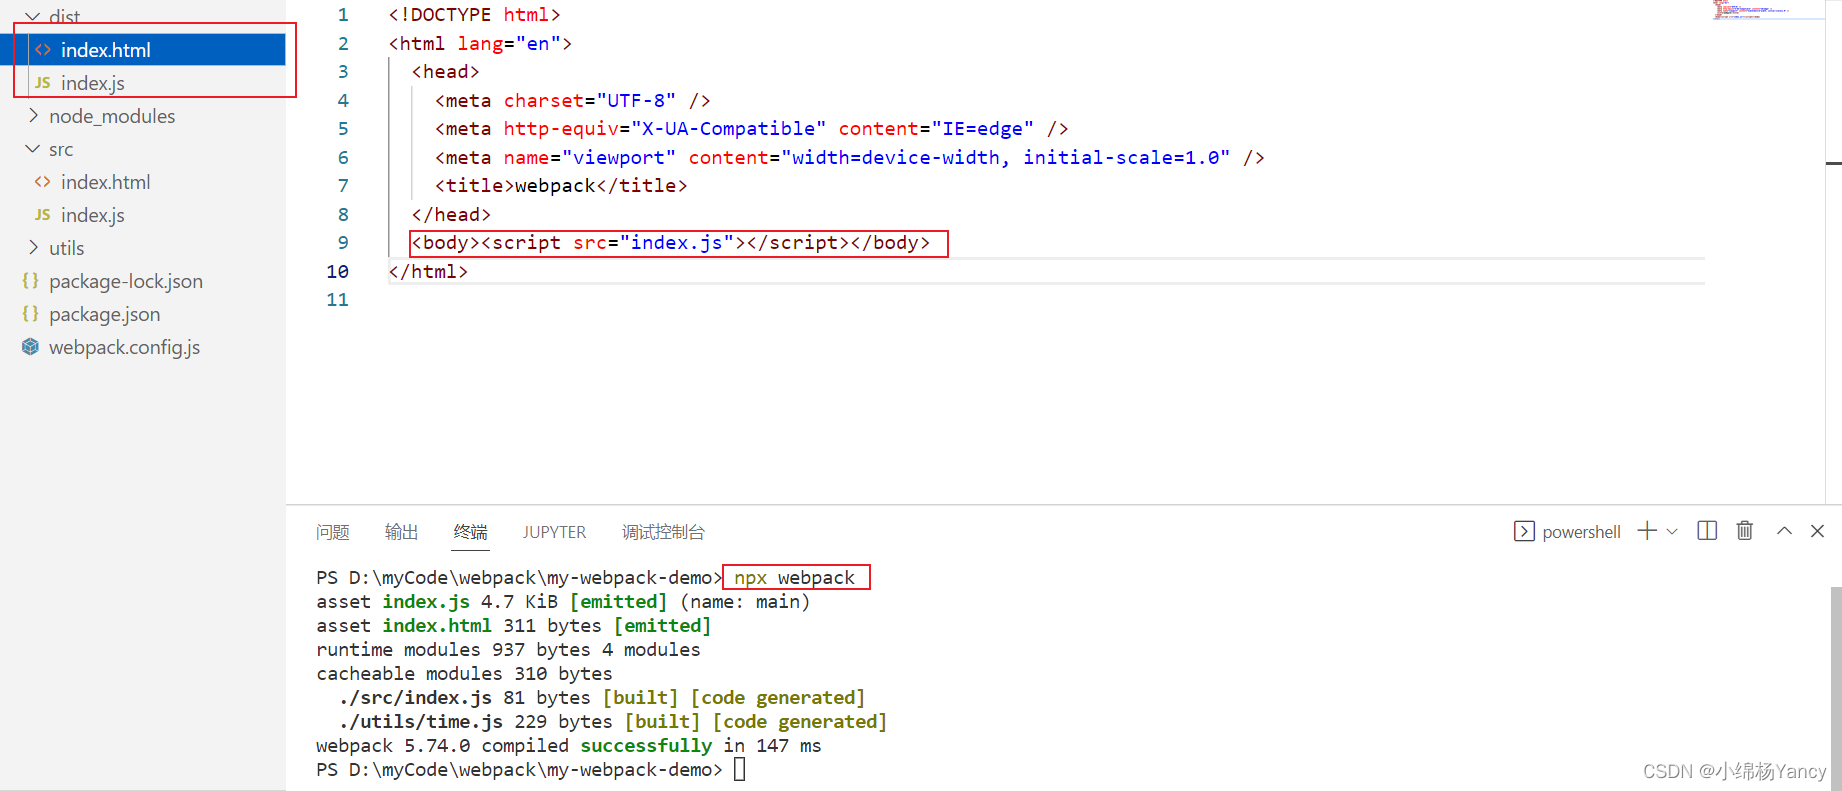
Task: Click the HTML icon of src index.html
Action: coord(43,182)
